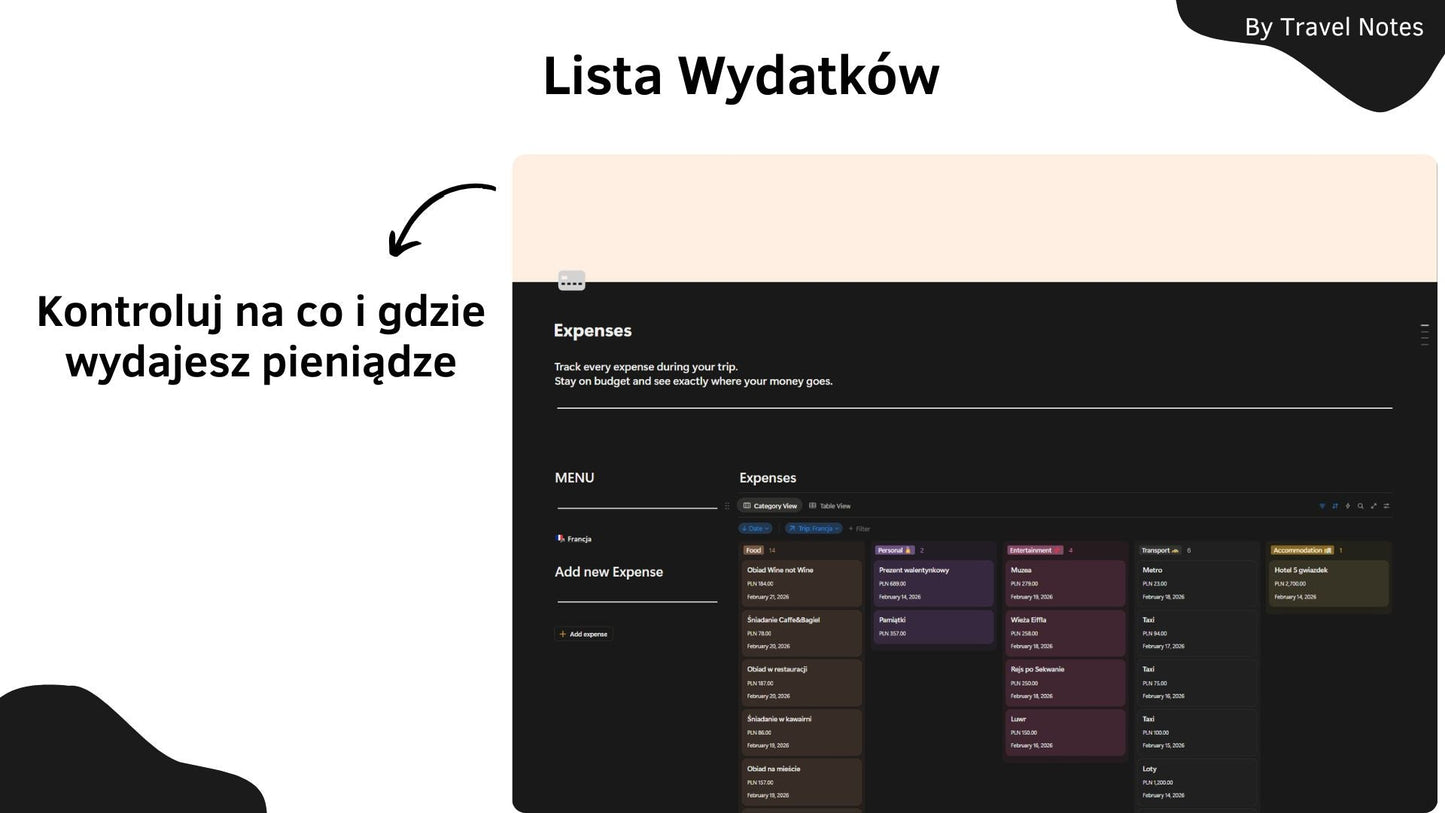Open the Śniadanie Caffe&Bagiel card
1445x813 pixels.
coord(801,633)
